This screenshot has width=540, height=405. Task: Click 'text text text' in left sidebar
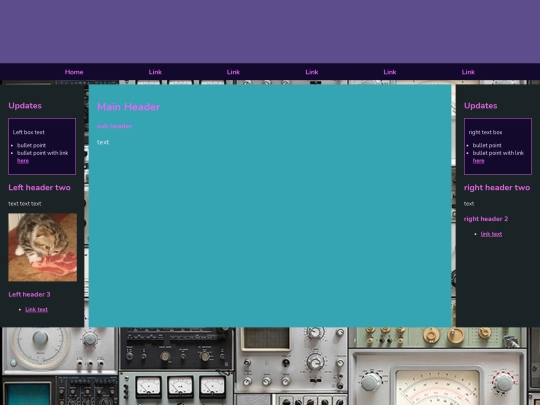click(25, 204)
